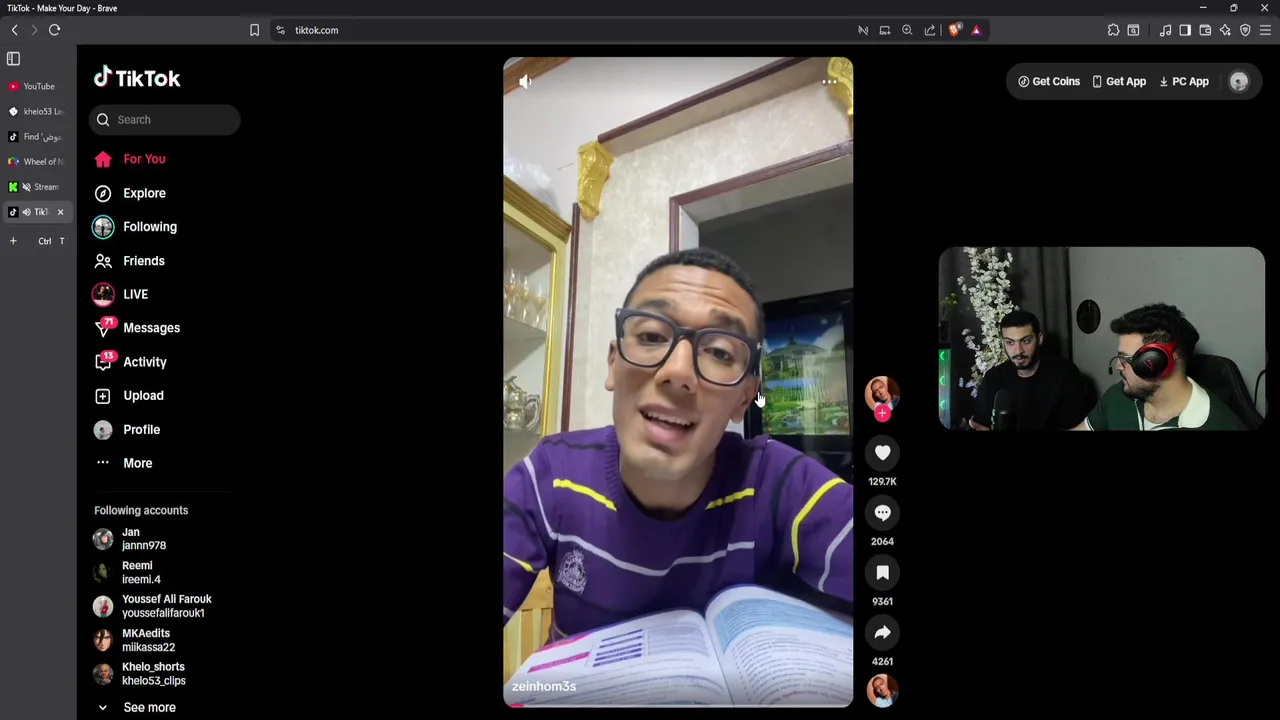
Task: Open the Brave hamburger main menu
Action: pos(1265,30)
